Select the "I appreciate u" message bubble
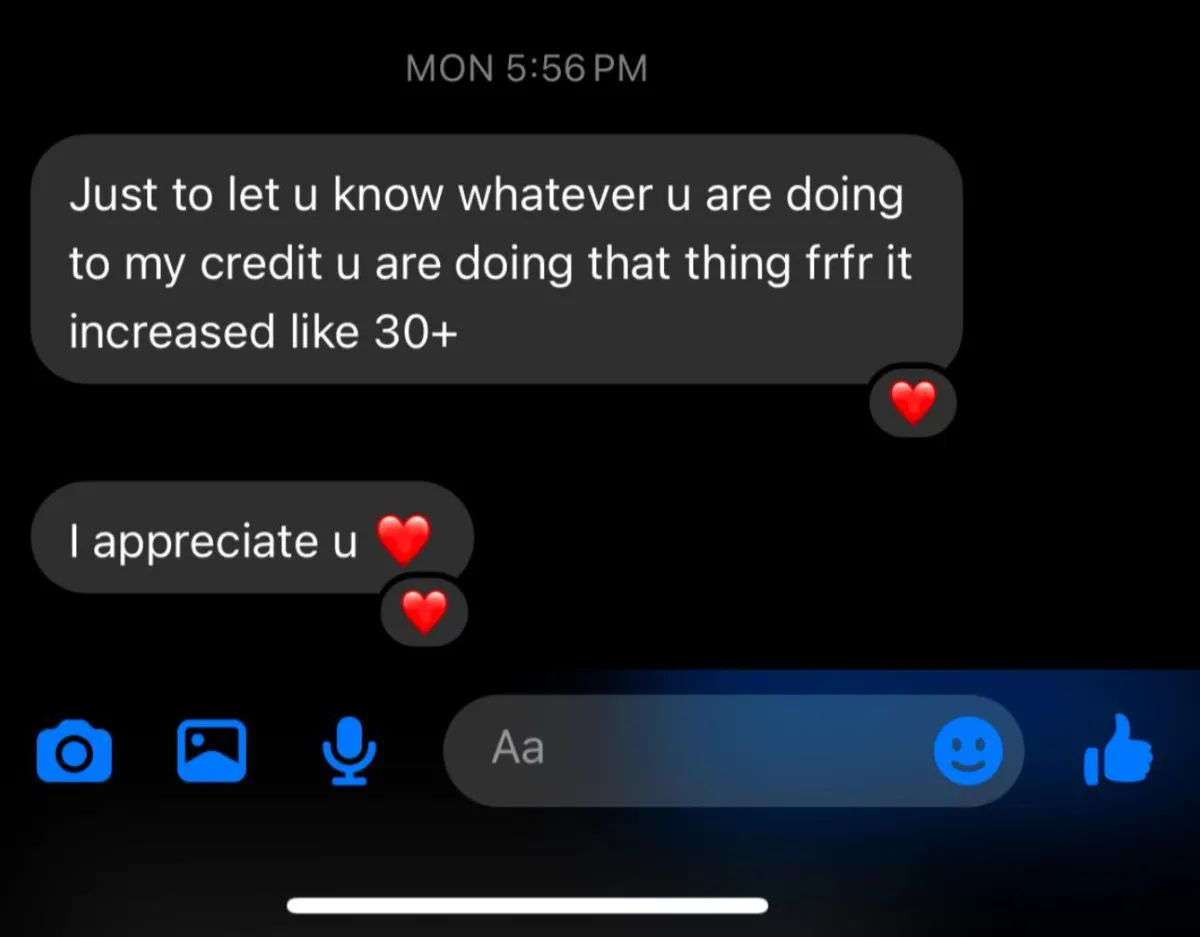This screenshot has width=1200, height=937. (252, 538)
